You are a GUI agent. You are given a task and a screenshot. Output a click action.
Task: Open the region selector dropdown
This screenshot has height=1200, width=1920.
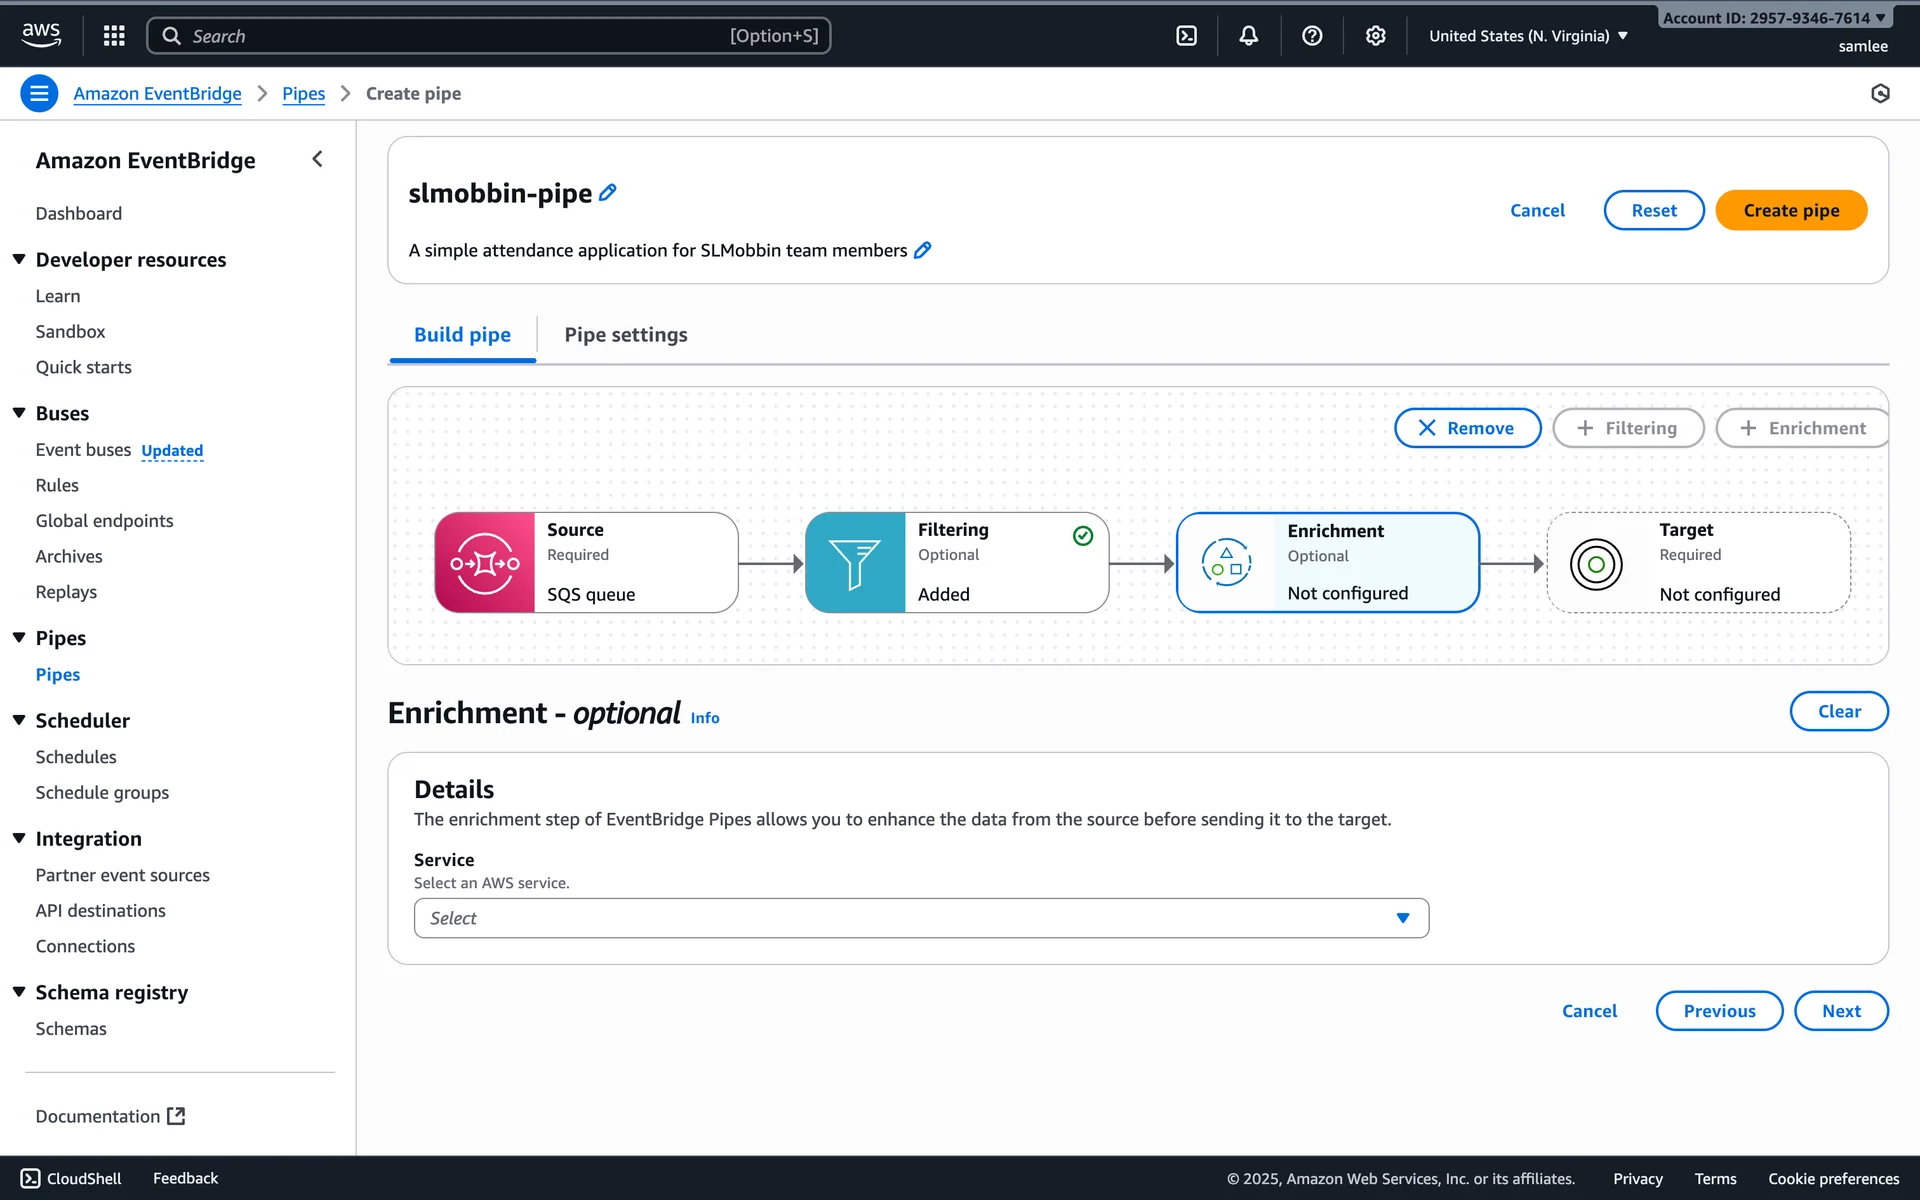click(1528, 36)
